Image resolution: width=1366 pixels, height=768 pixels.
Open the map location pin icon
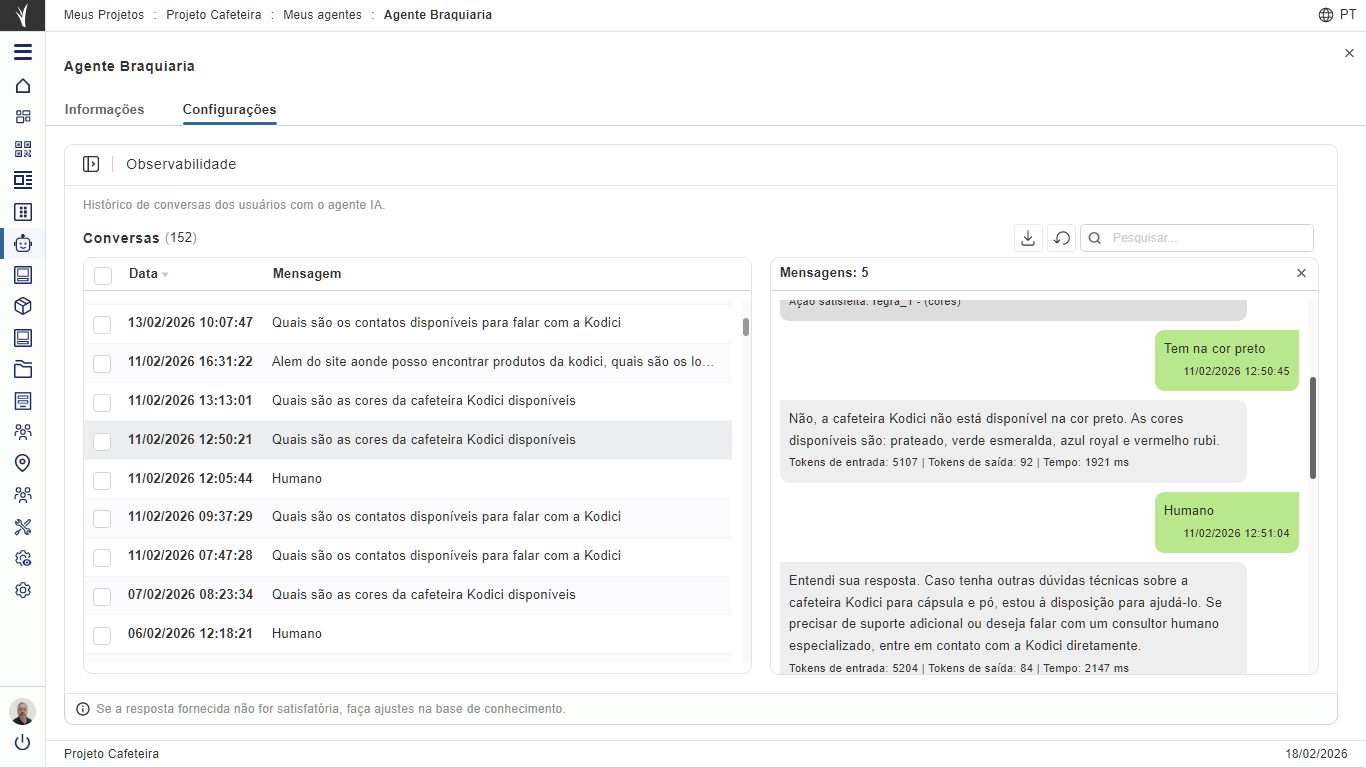(23, 463)
